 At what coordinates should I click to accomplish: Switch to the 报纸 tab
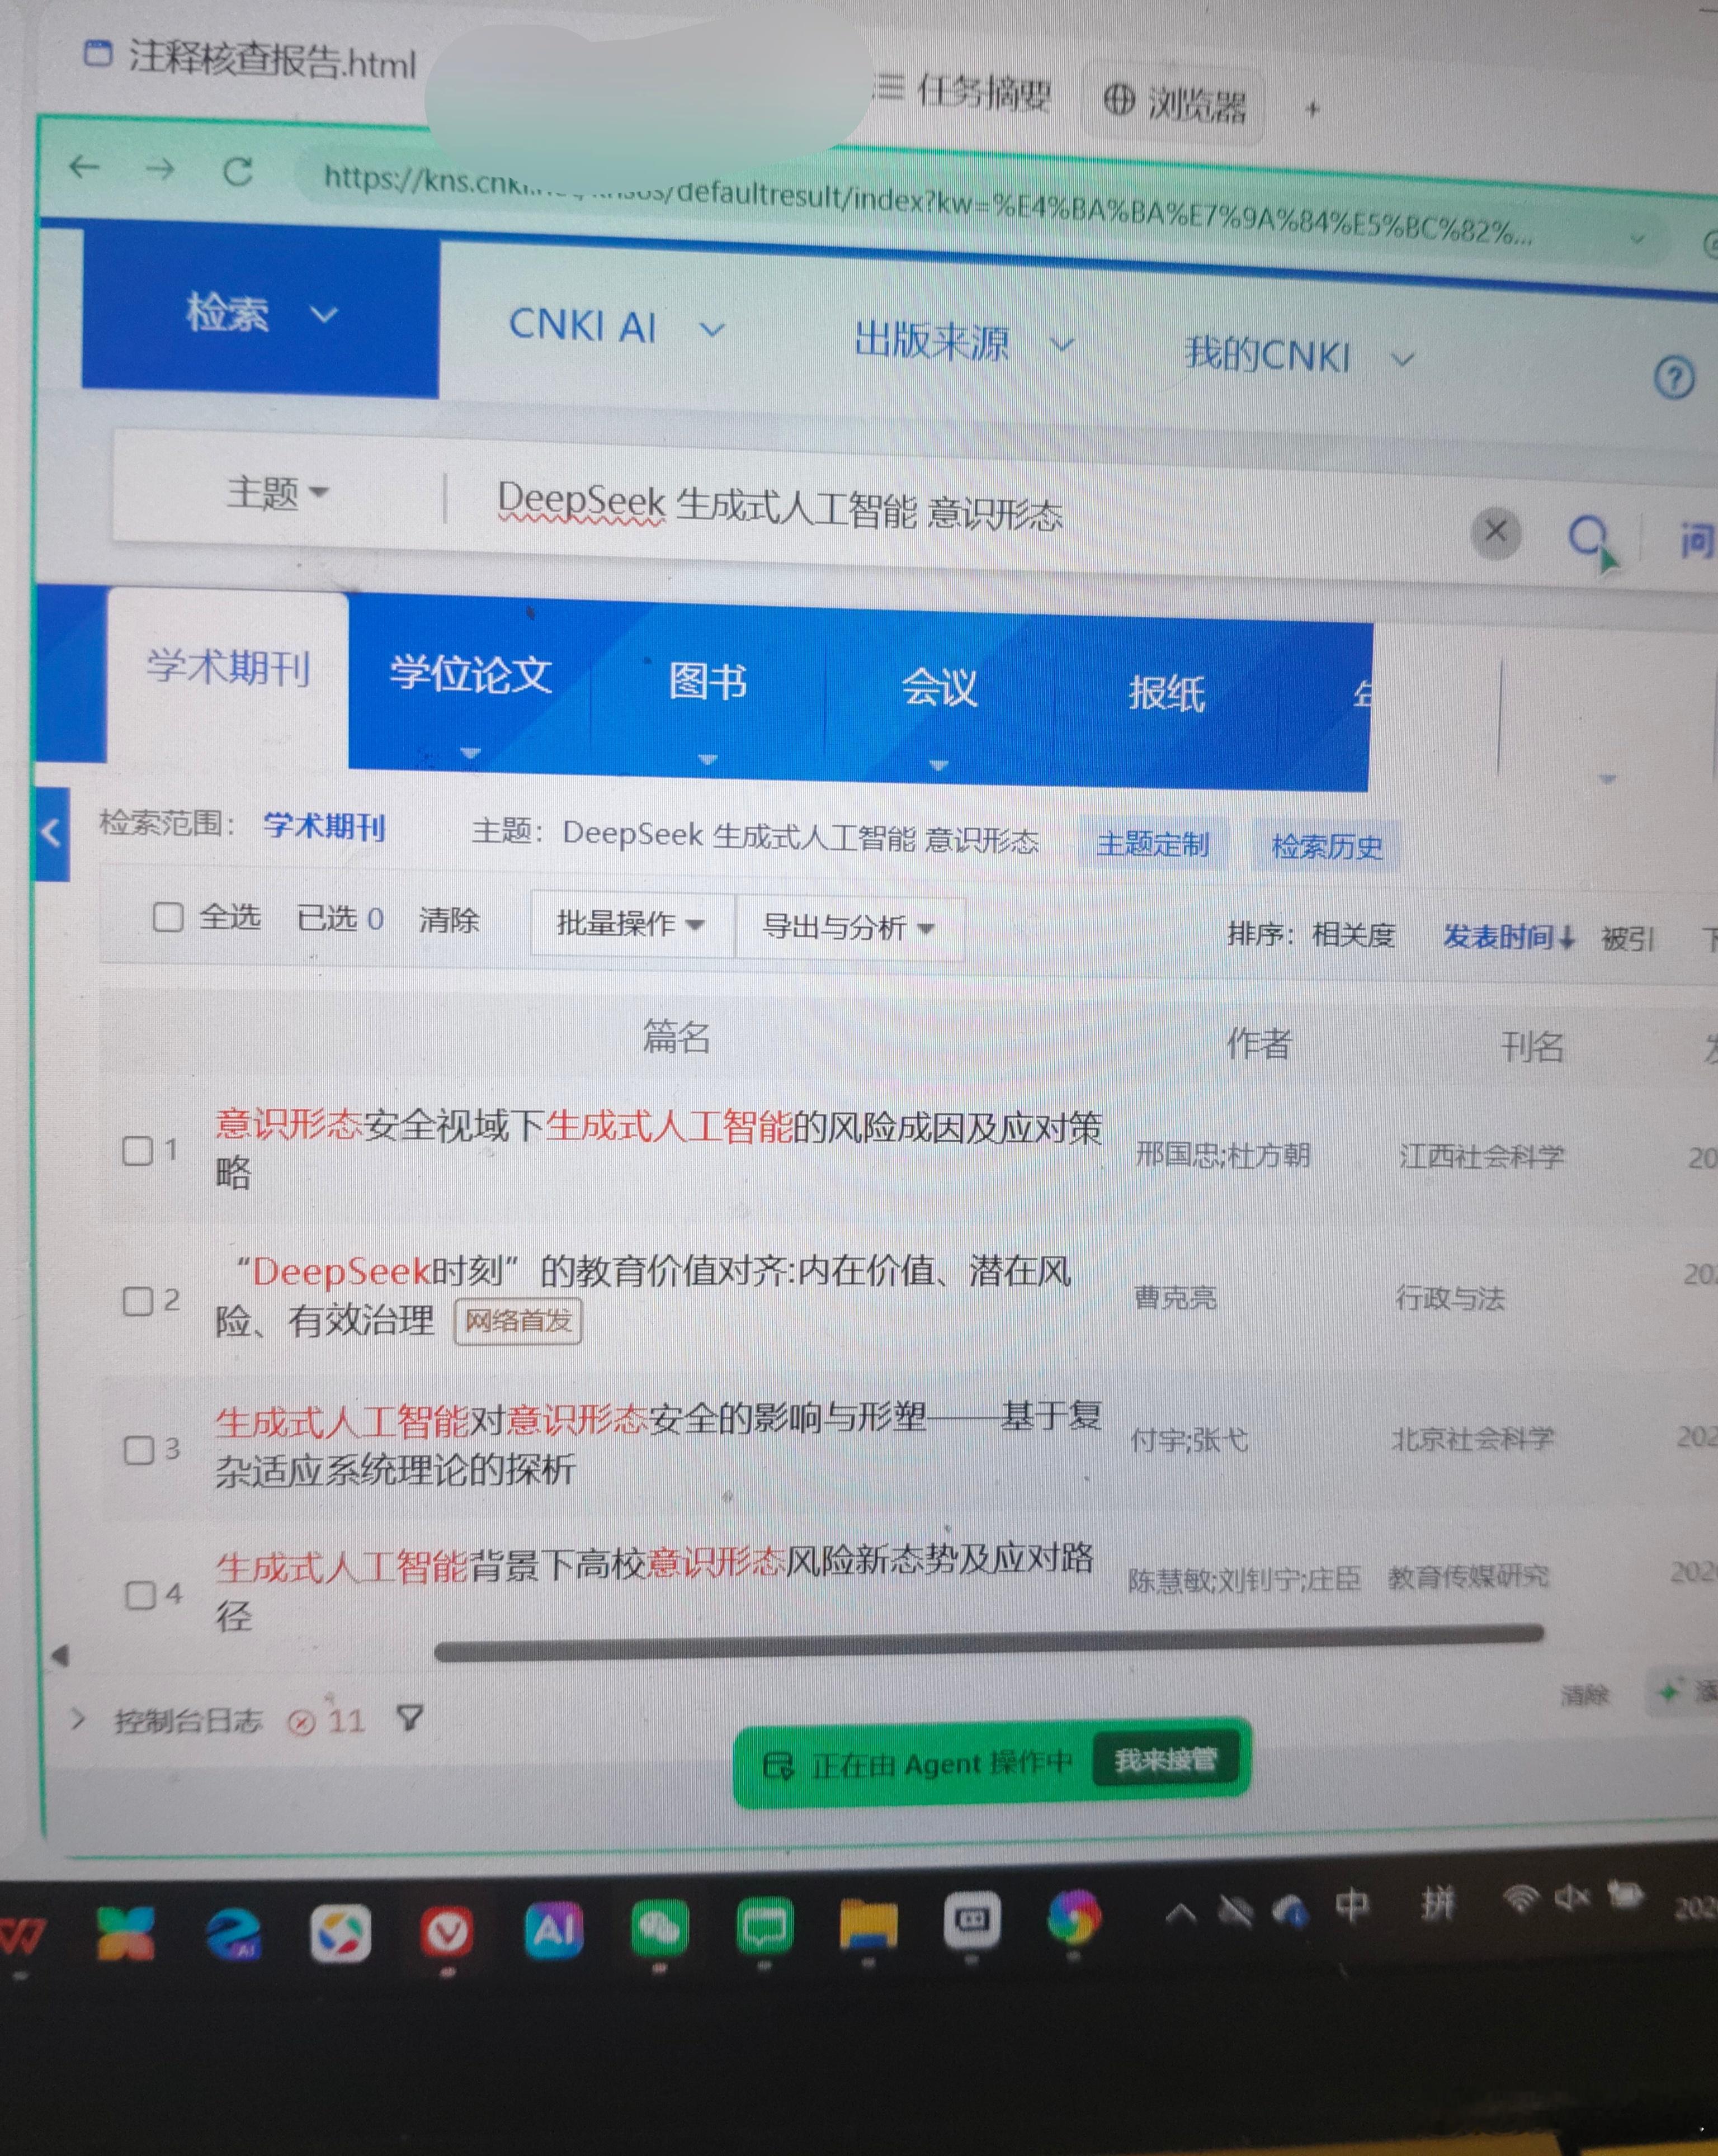(1166, 693)
